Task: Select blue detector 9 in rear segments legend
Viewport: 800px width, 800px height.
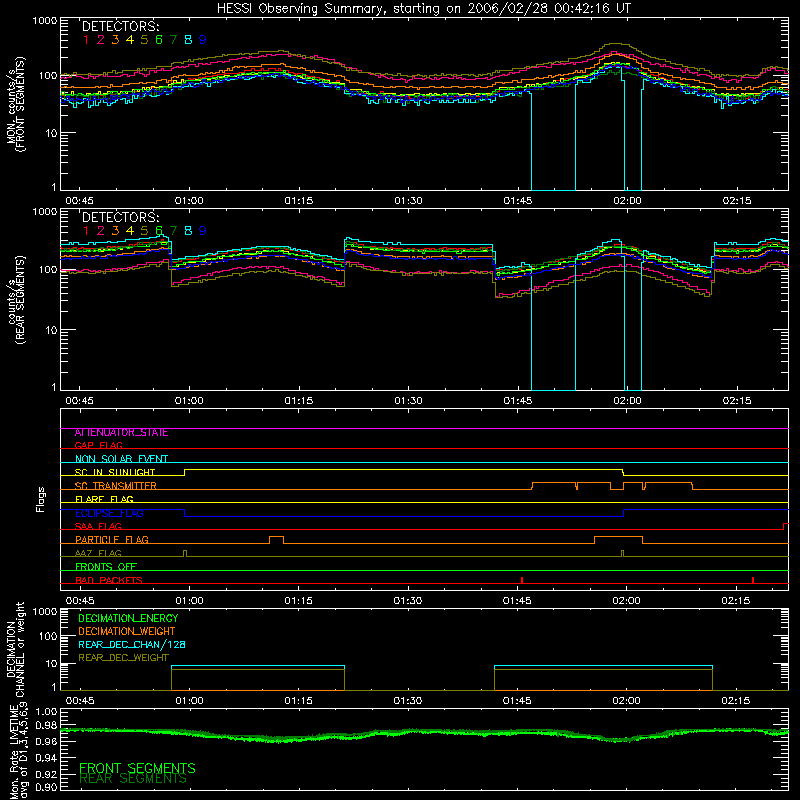Action: (203, 231)
